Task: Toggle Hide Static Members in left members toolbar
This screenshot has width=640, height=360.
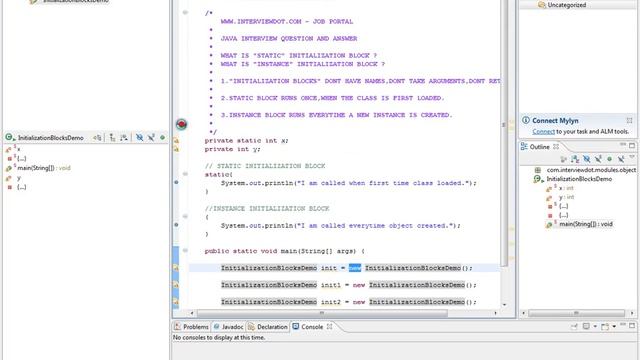Action: (151, 138)
